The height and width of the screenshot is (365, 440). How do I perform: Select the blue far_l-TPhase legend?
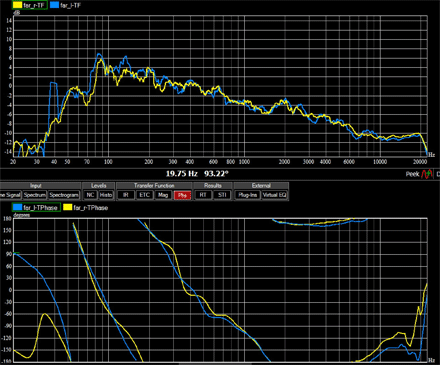(36, 207)
